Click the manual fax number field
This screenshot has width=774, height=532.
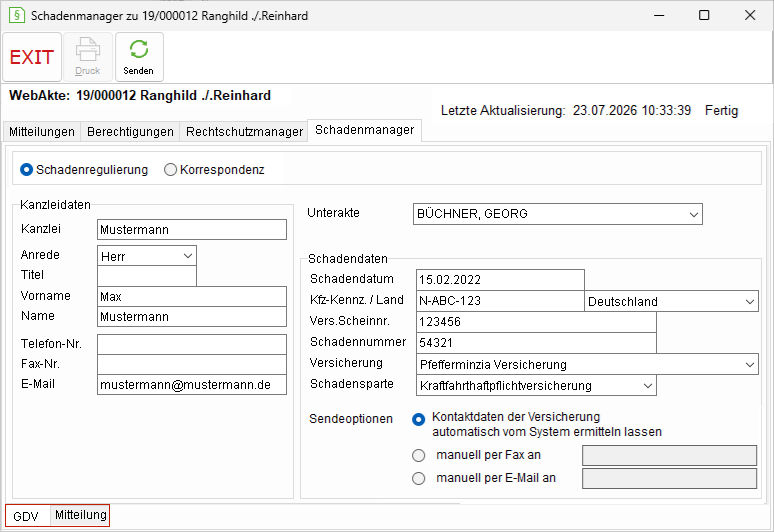(x=669, y=456)
